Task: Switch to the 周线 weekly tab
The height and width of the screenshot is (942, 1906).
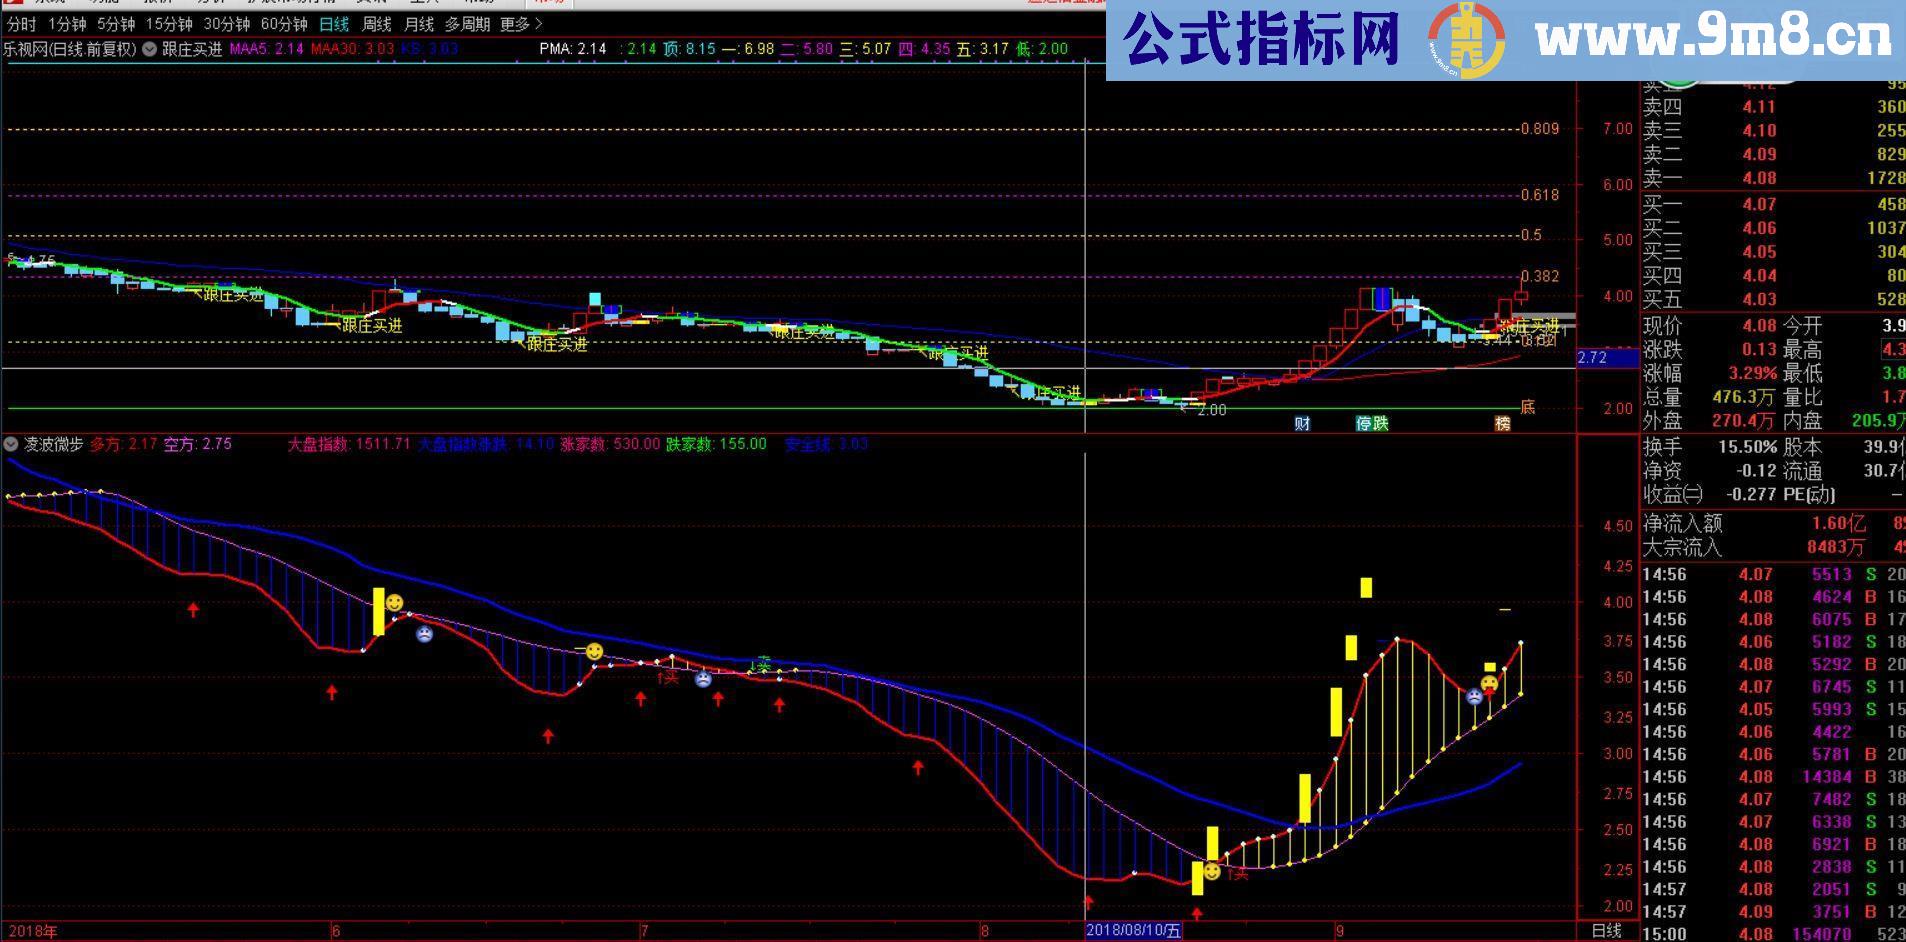Action: [x=374, y=24]
